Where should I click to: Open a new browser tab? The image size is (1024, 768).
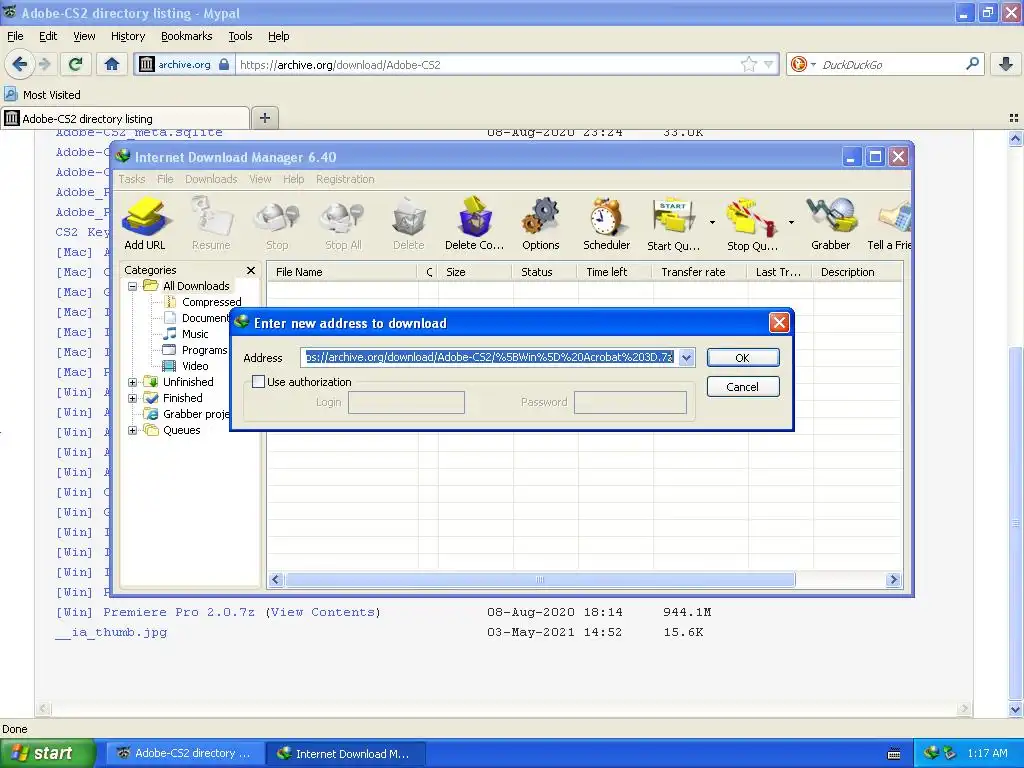[264, 118]
